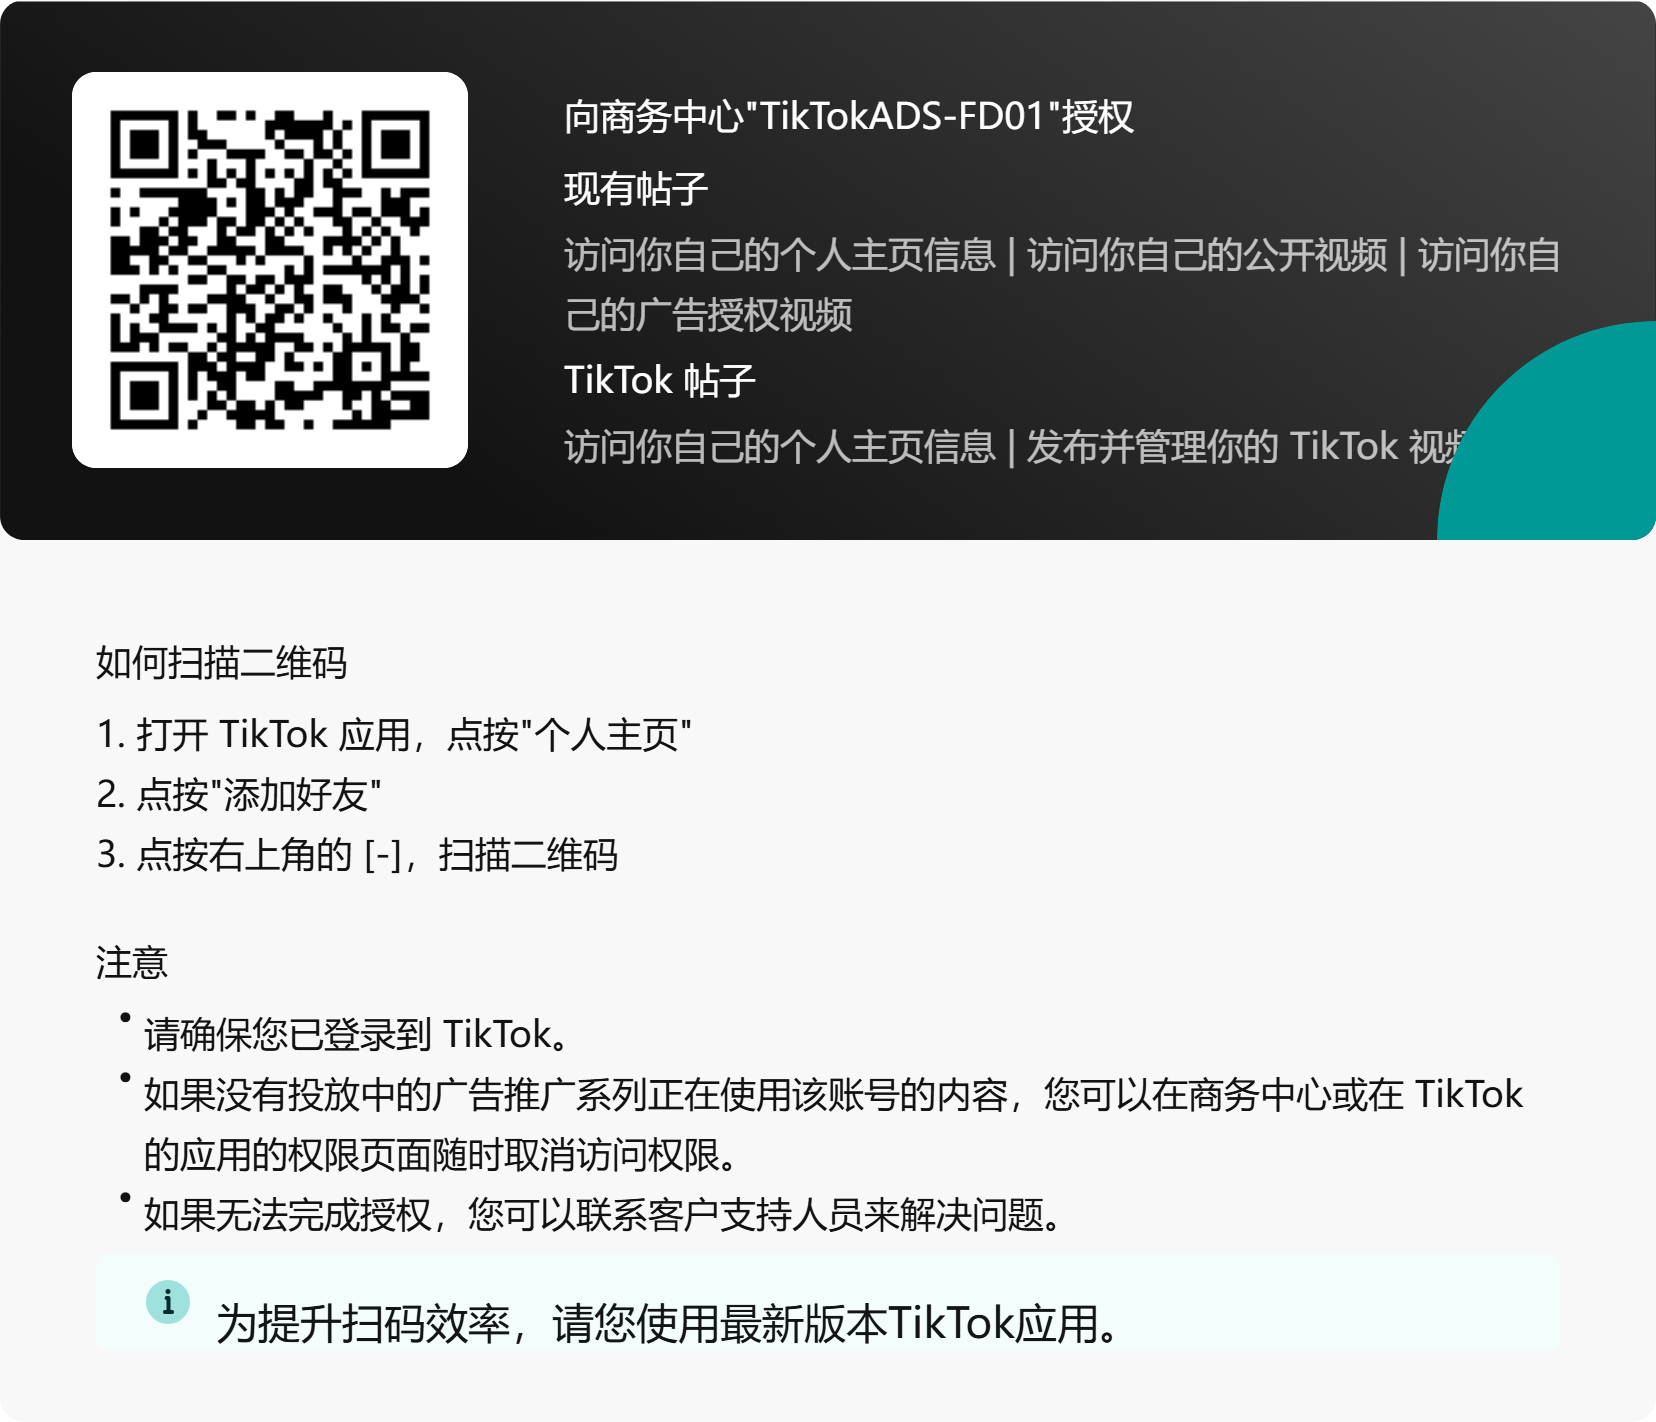Click the "注意" heading
1656x1422 pixels.
click(132, 962)
